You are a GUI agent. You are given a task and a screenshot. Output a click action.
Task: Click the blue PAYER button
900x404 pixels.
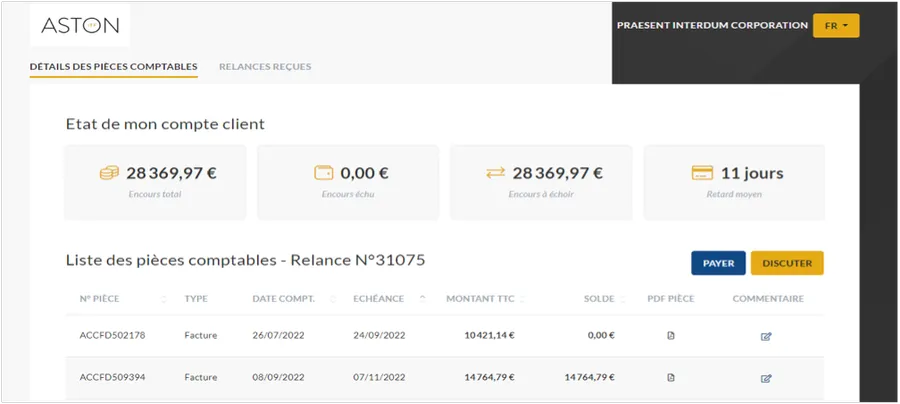click(718, 263)
